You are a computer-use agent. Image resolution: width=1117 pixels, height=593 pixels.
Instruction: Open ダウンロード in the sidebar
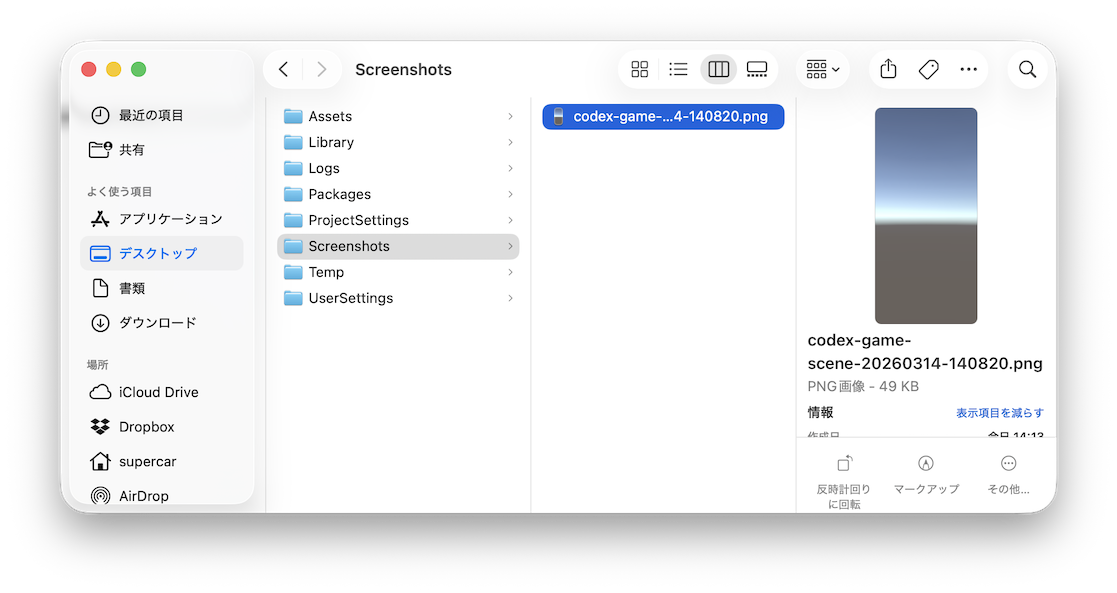(x=158, y=323)
